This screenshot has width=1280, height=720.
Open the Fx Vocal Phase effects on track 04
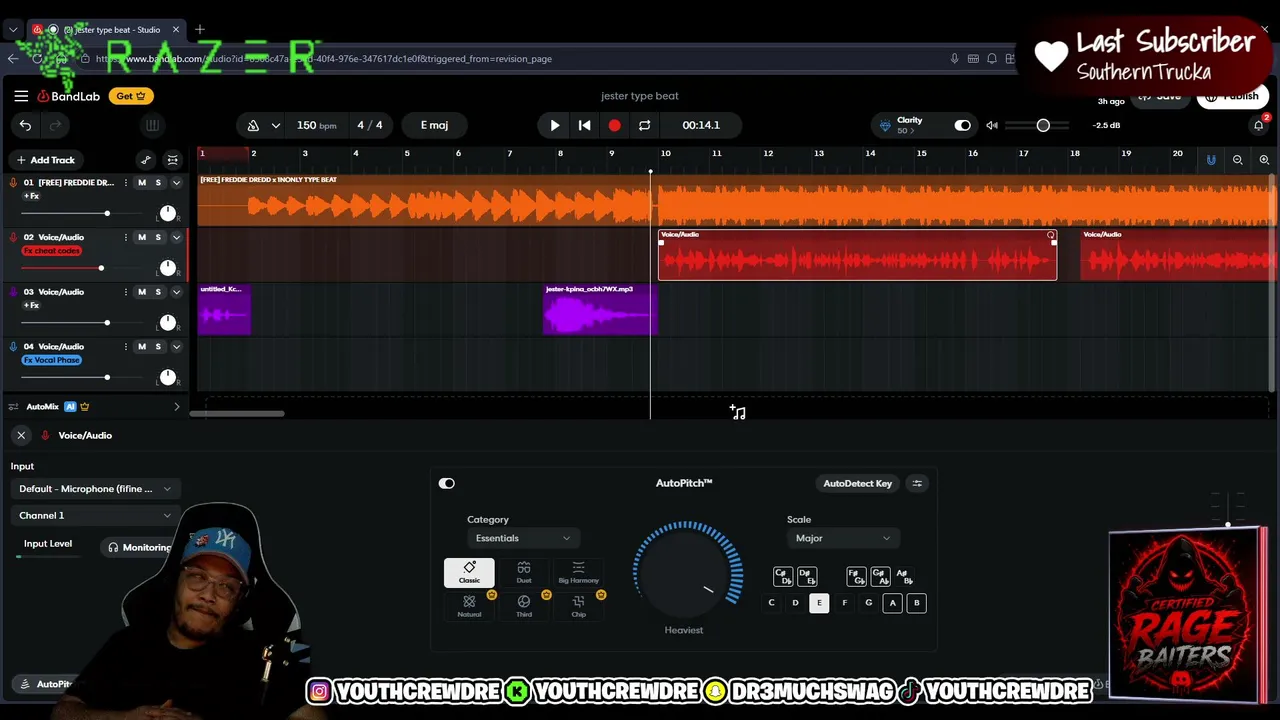(x=52, y=360)
